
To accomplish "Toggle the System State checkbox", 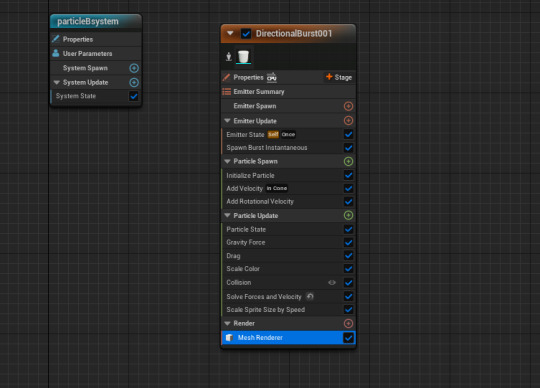I will (134, 96).
